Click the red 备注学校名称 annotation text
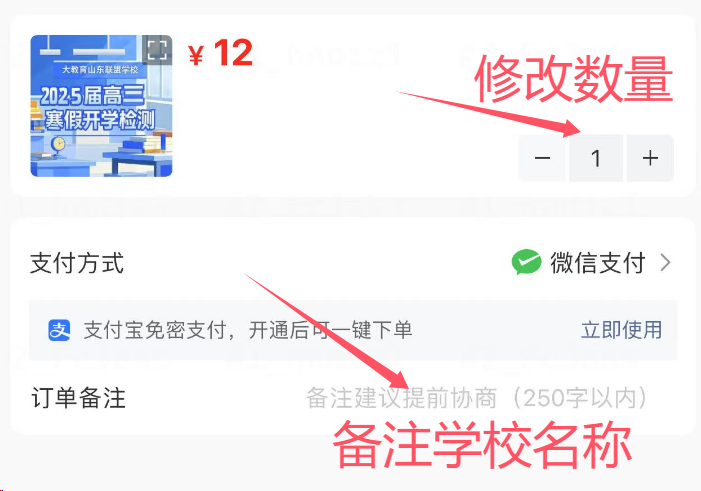The width and height of the screenshot is (701, 491). click(x=482, y=444)
